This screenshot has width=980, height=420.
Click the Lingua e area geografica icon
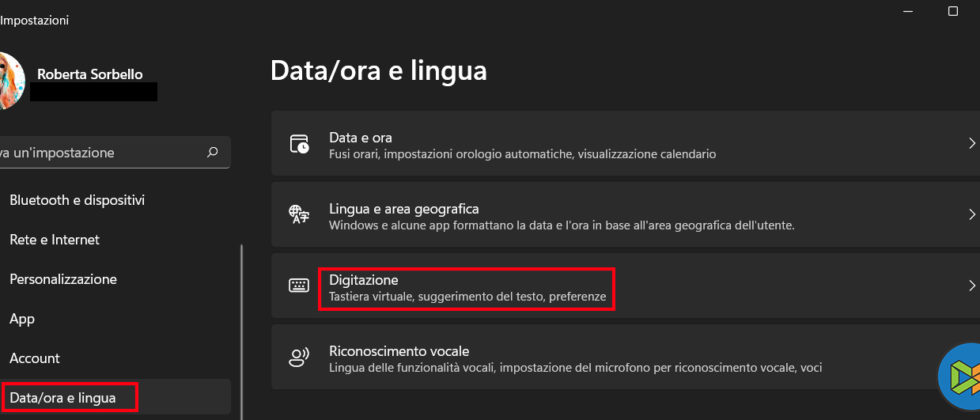click(299, 214)
